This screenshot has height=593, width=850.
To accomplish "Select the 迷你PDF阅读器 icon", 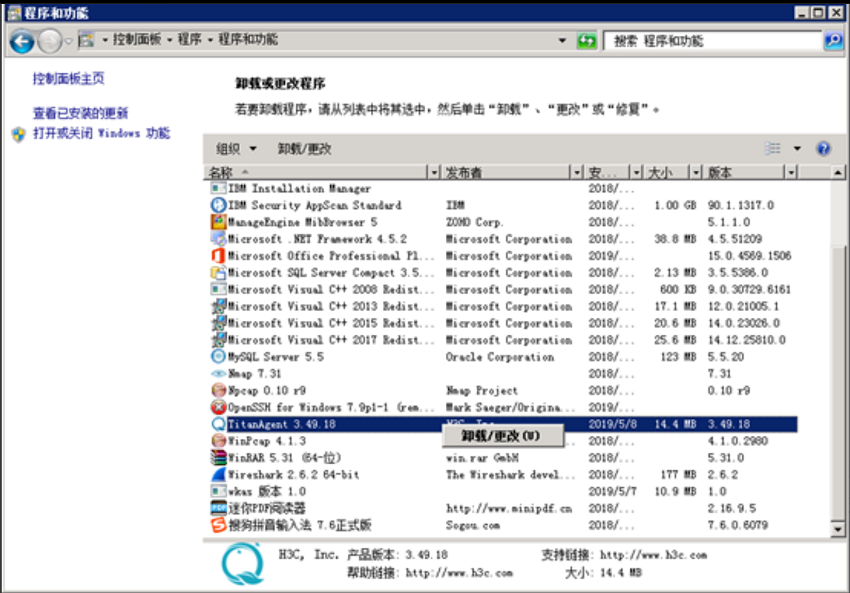I will tap(218, 508).
